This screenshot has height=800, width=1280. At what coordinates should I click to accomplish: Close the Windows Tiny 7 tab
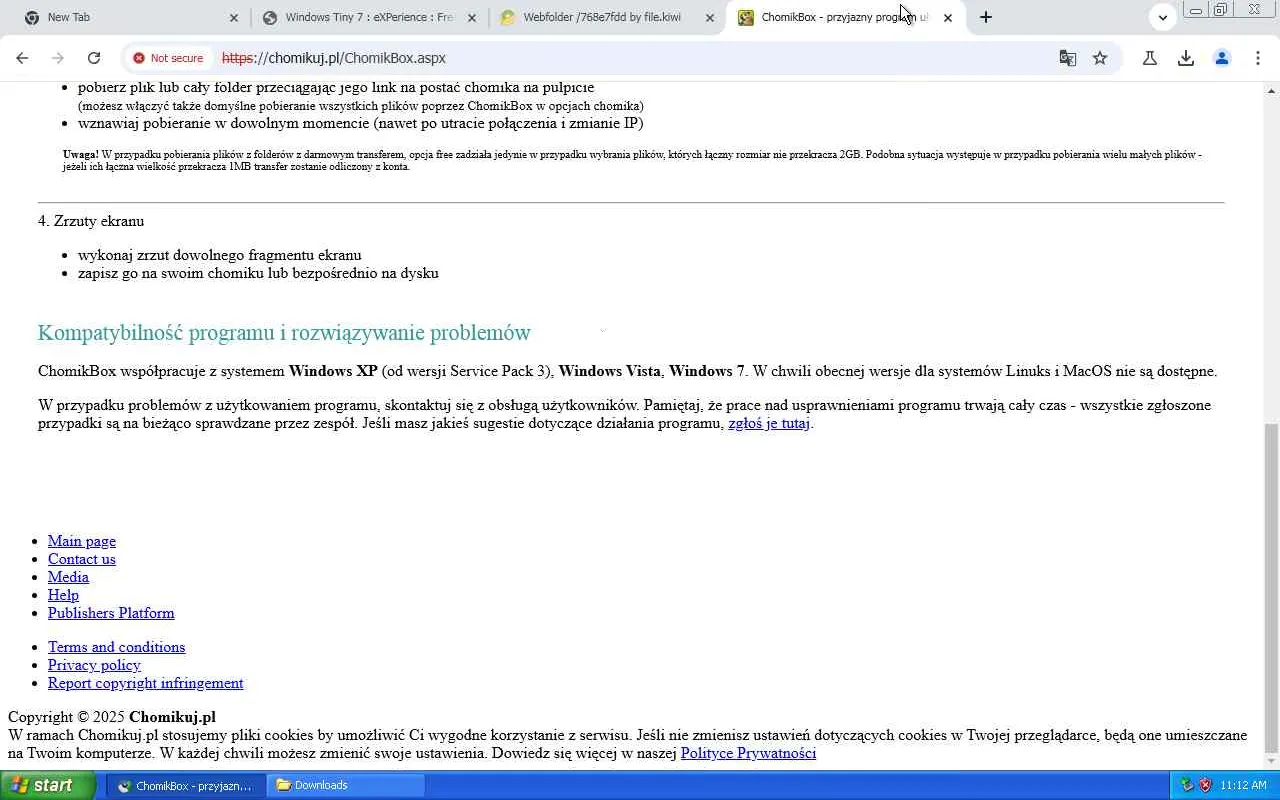pyautogui.click(x=472, y=18)
